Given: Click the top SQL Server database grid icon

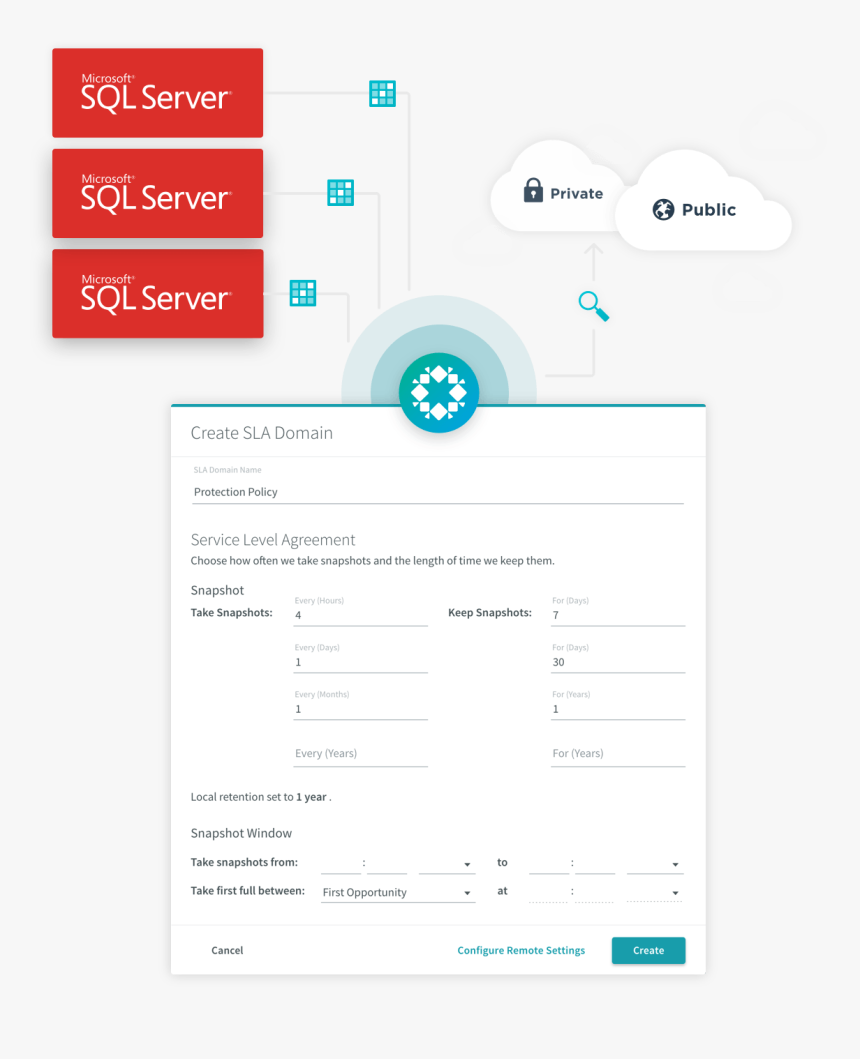Looking at the screenshot, I should pos(382,94).
